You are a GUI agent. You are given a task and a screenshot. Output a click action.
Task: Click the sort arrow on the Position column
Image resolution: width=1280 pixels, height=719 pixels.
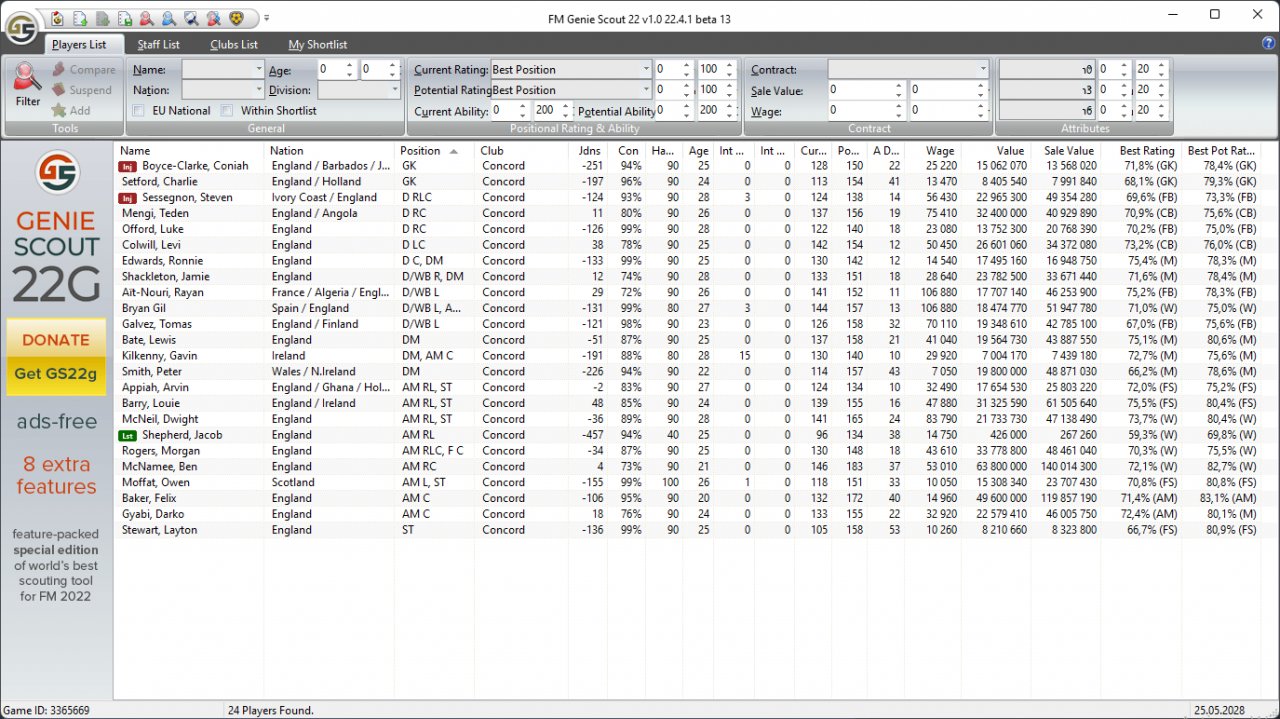pos(454,151)
